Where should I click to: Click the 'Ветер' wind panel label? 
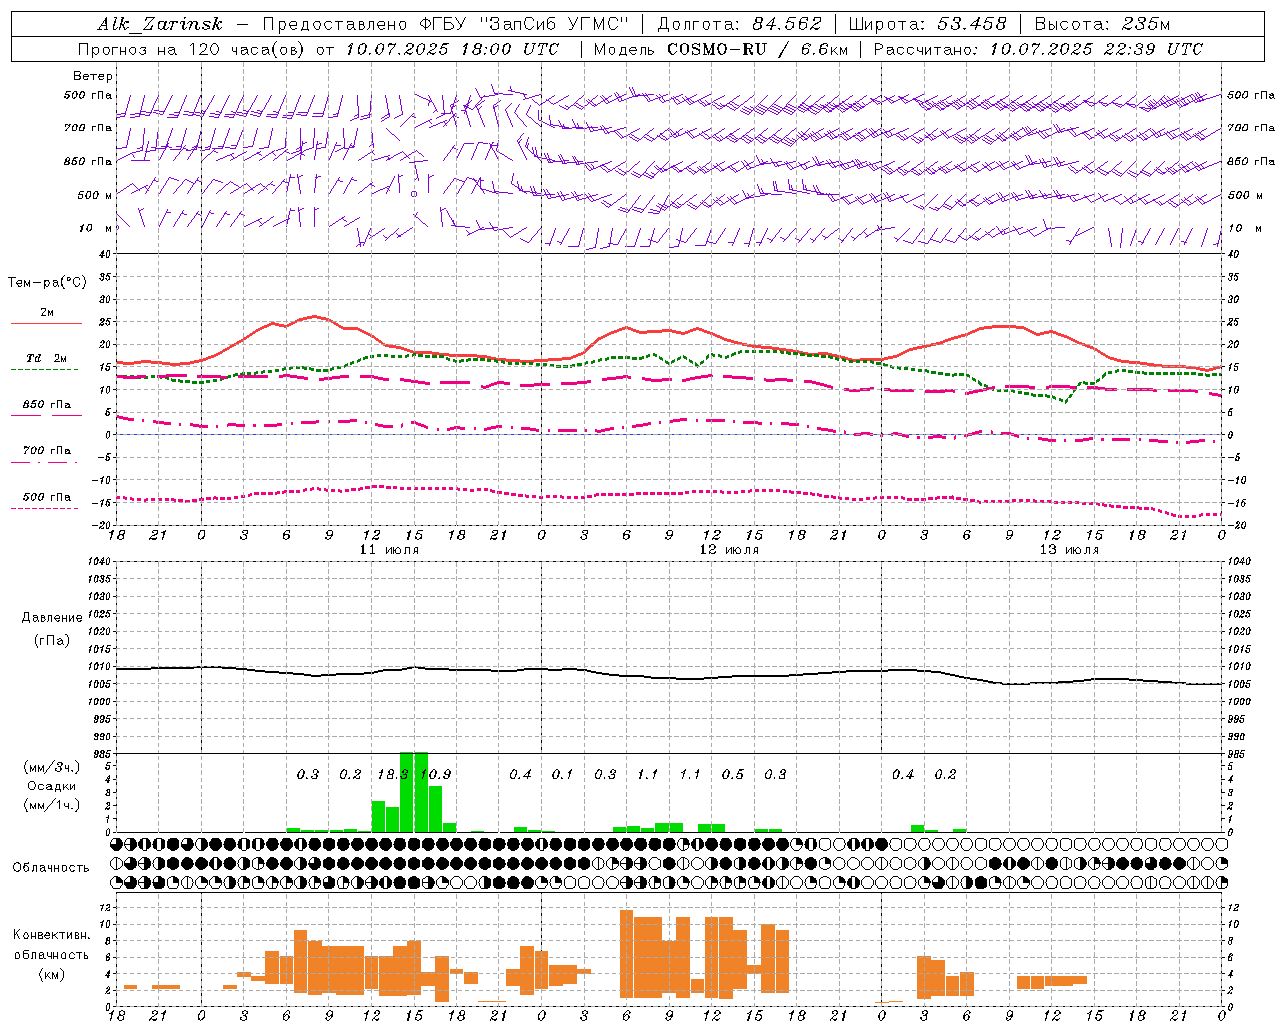click(x=93, y=76)
